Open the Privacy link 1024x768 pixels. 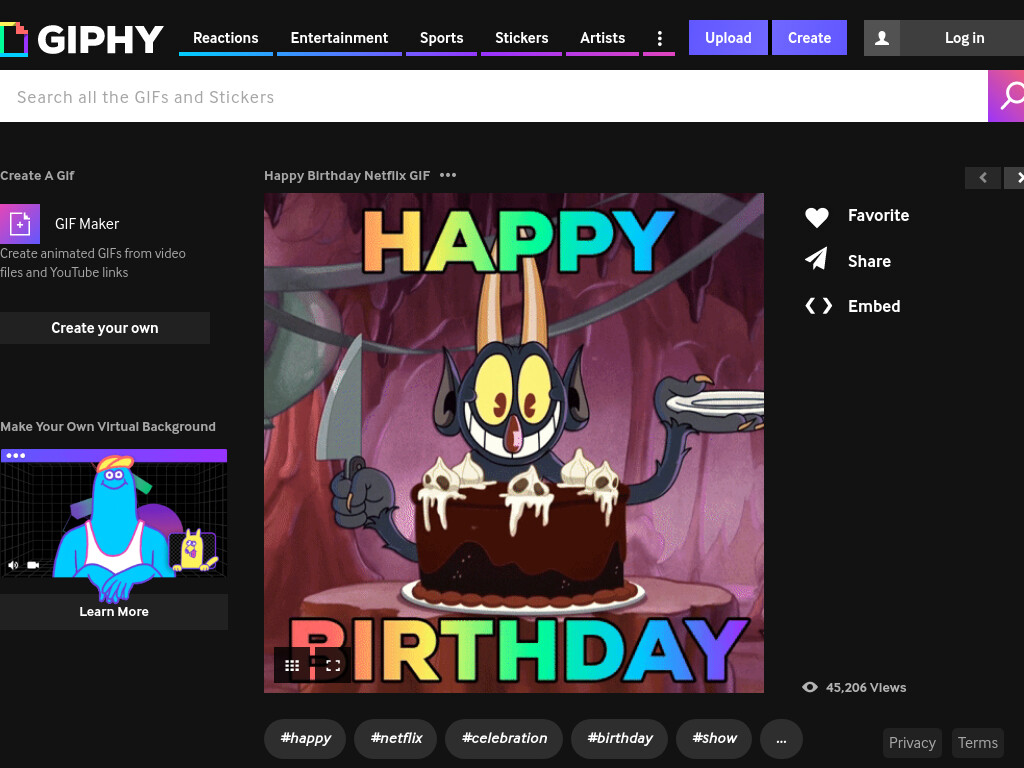tap(912, 743)
